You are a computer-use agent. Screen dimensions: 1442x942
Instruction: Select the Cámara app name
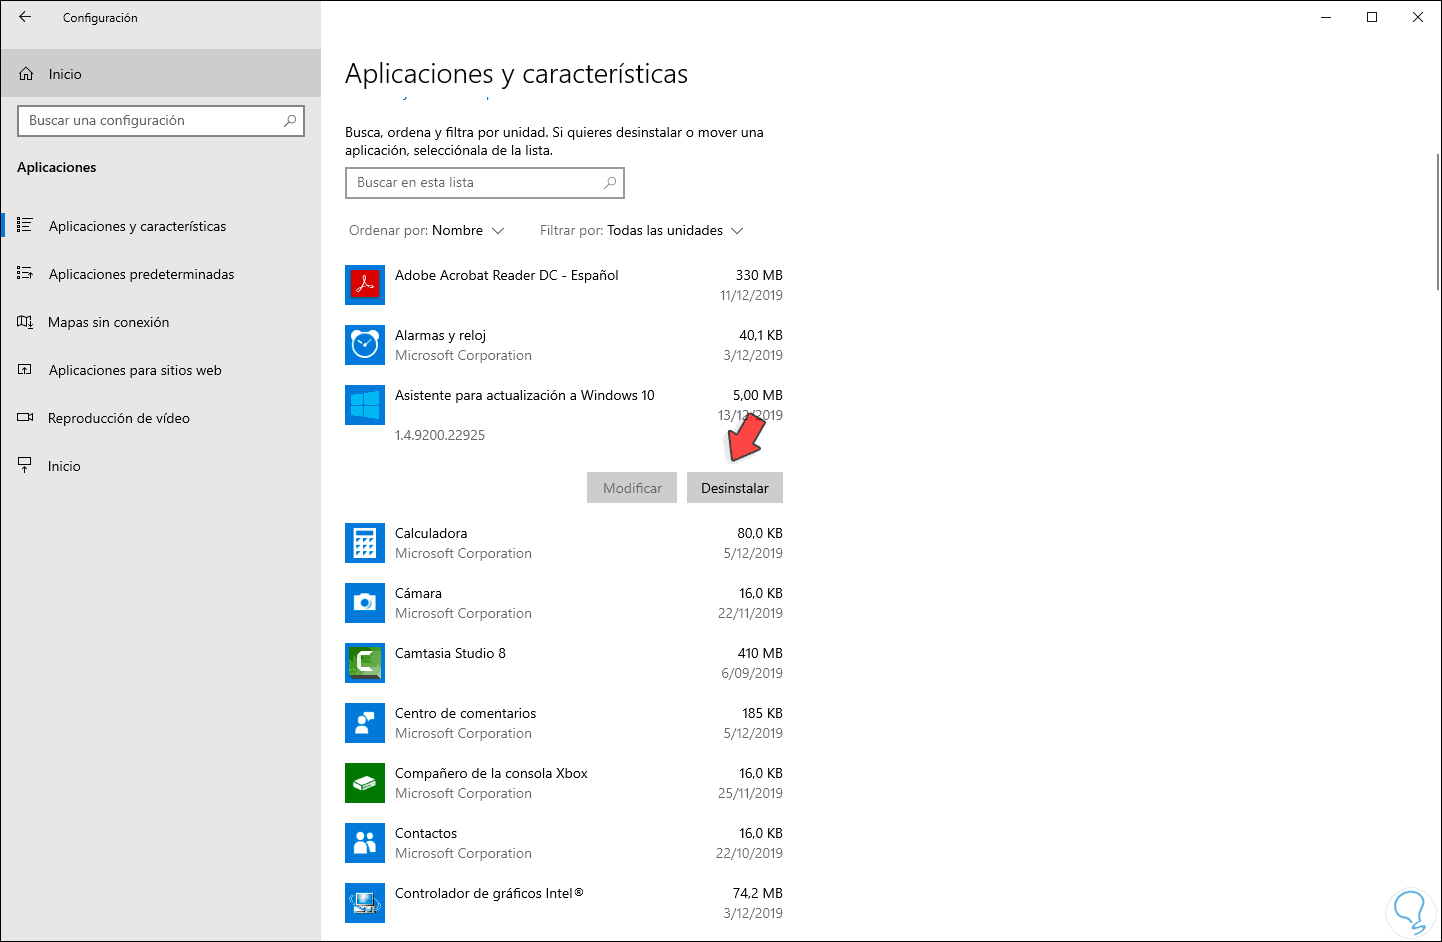(418, 593)
